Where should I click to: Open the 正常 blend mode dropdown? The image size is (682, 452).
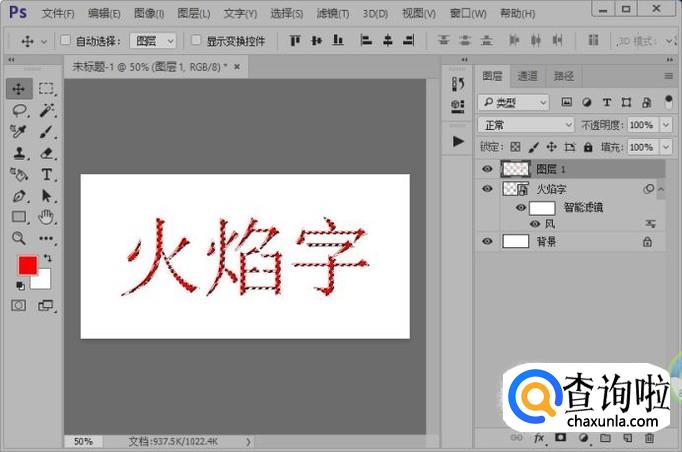coord(526,125)
